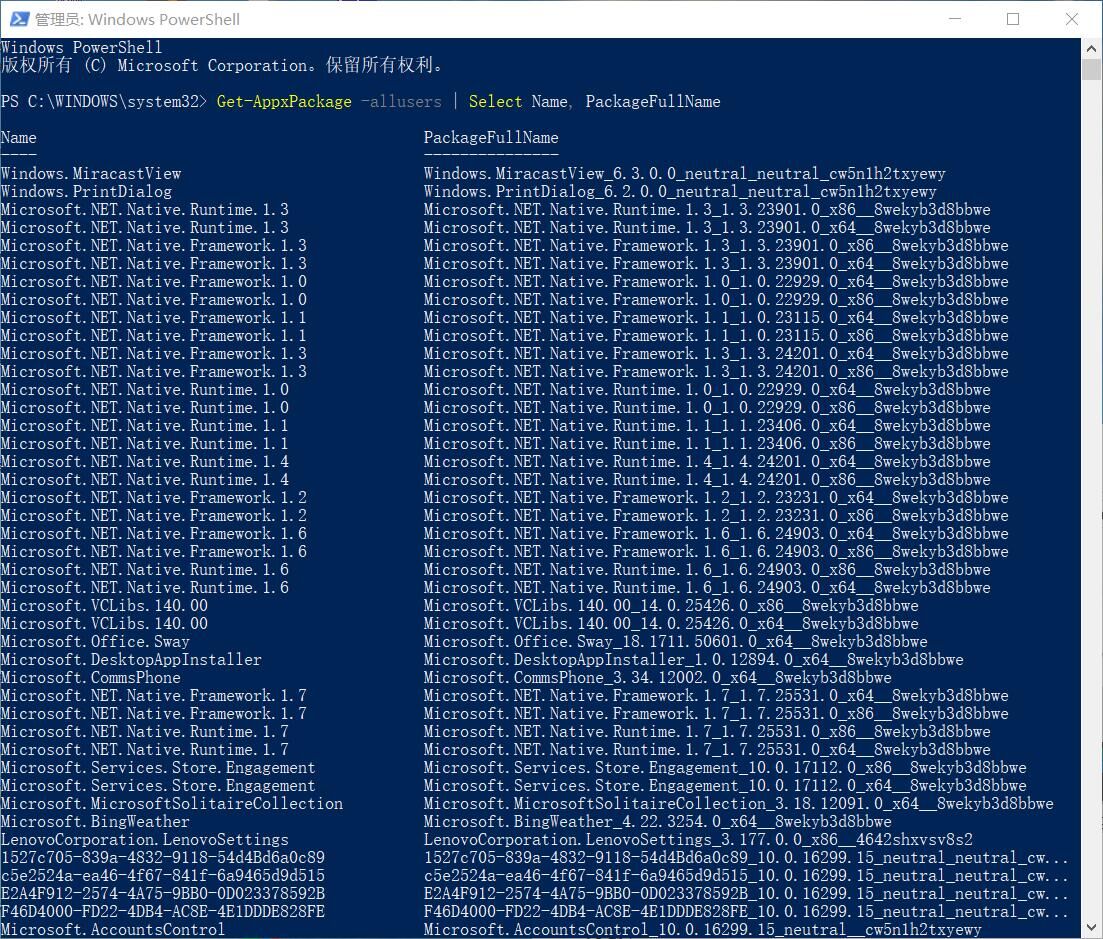Click the "Services.Store.Engagement_10.0.17112.0_x86" full name
Viewport: 1103px width, 939px height.
(725, 767)
